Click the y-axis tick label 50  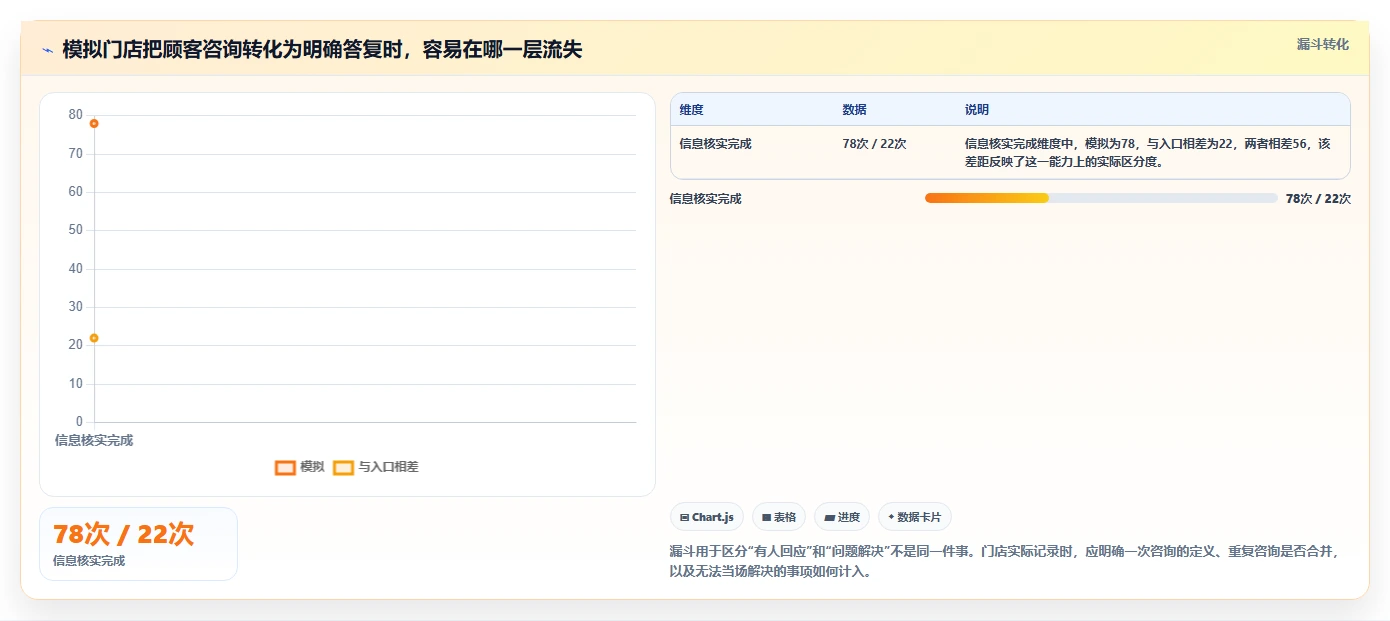point(76,230)
